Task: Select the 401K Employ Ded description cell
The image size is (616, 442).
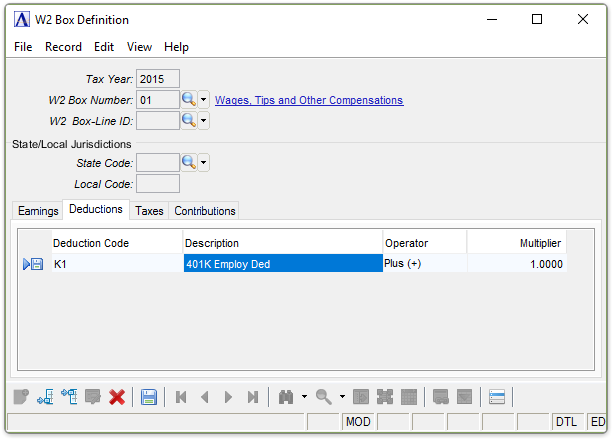Action: pyautogui.click(x=282, y=264)
